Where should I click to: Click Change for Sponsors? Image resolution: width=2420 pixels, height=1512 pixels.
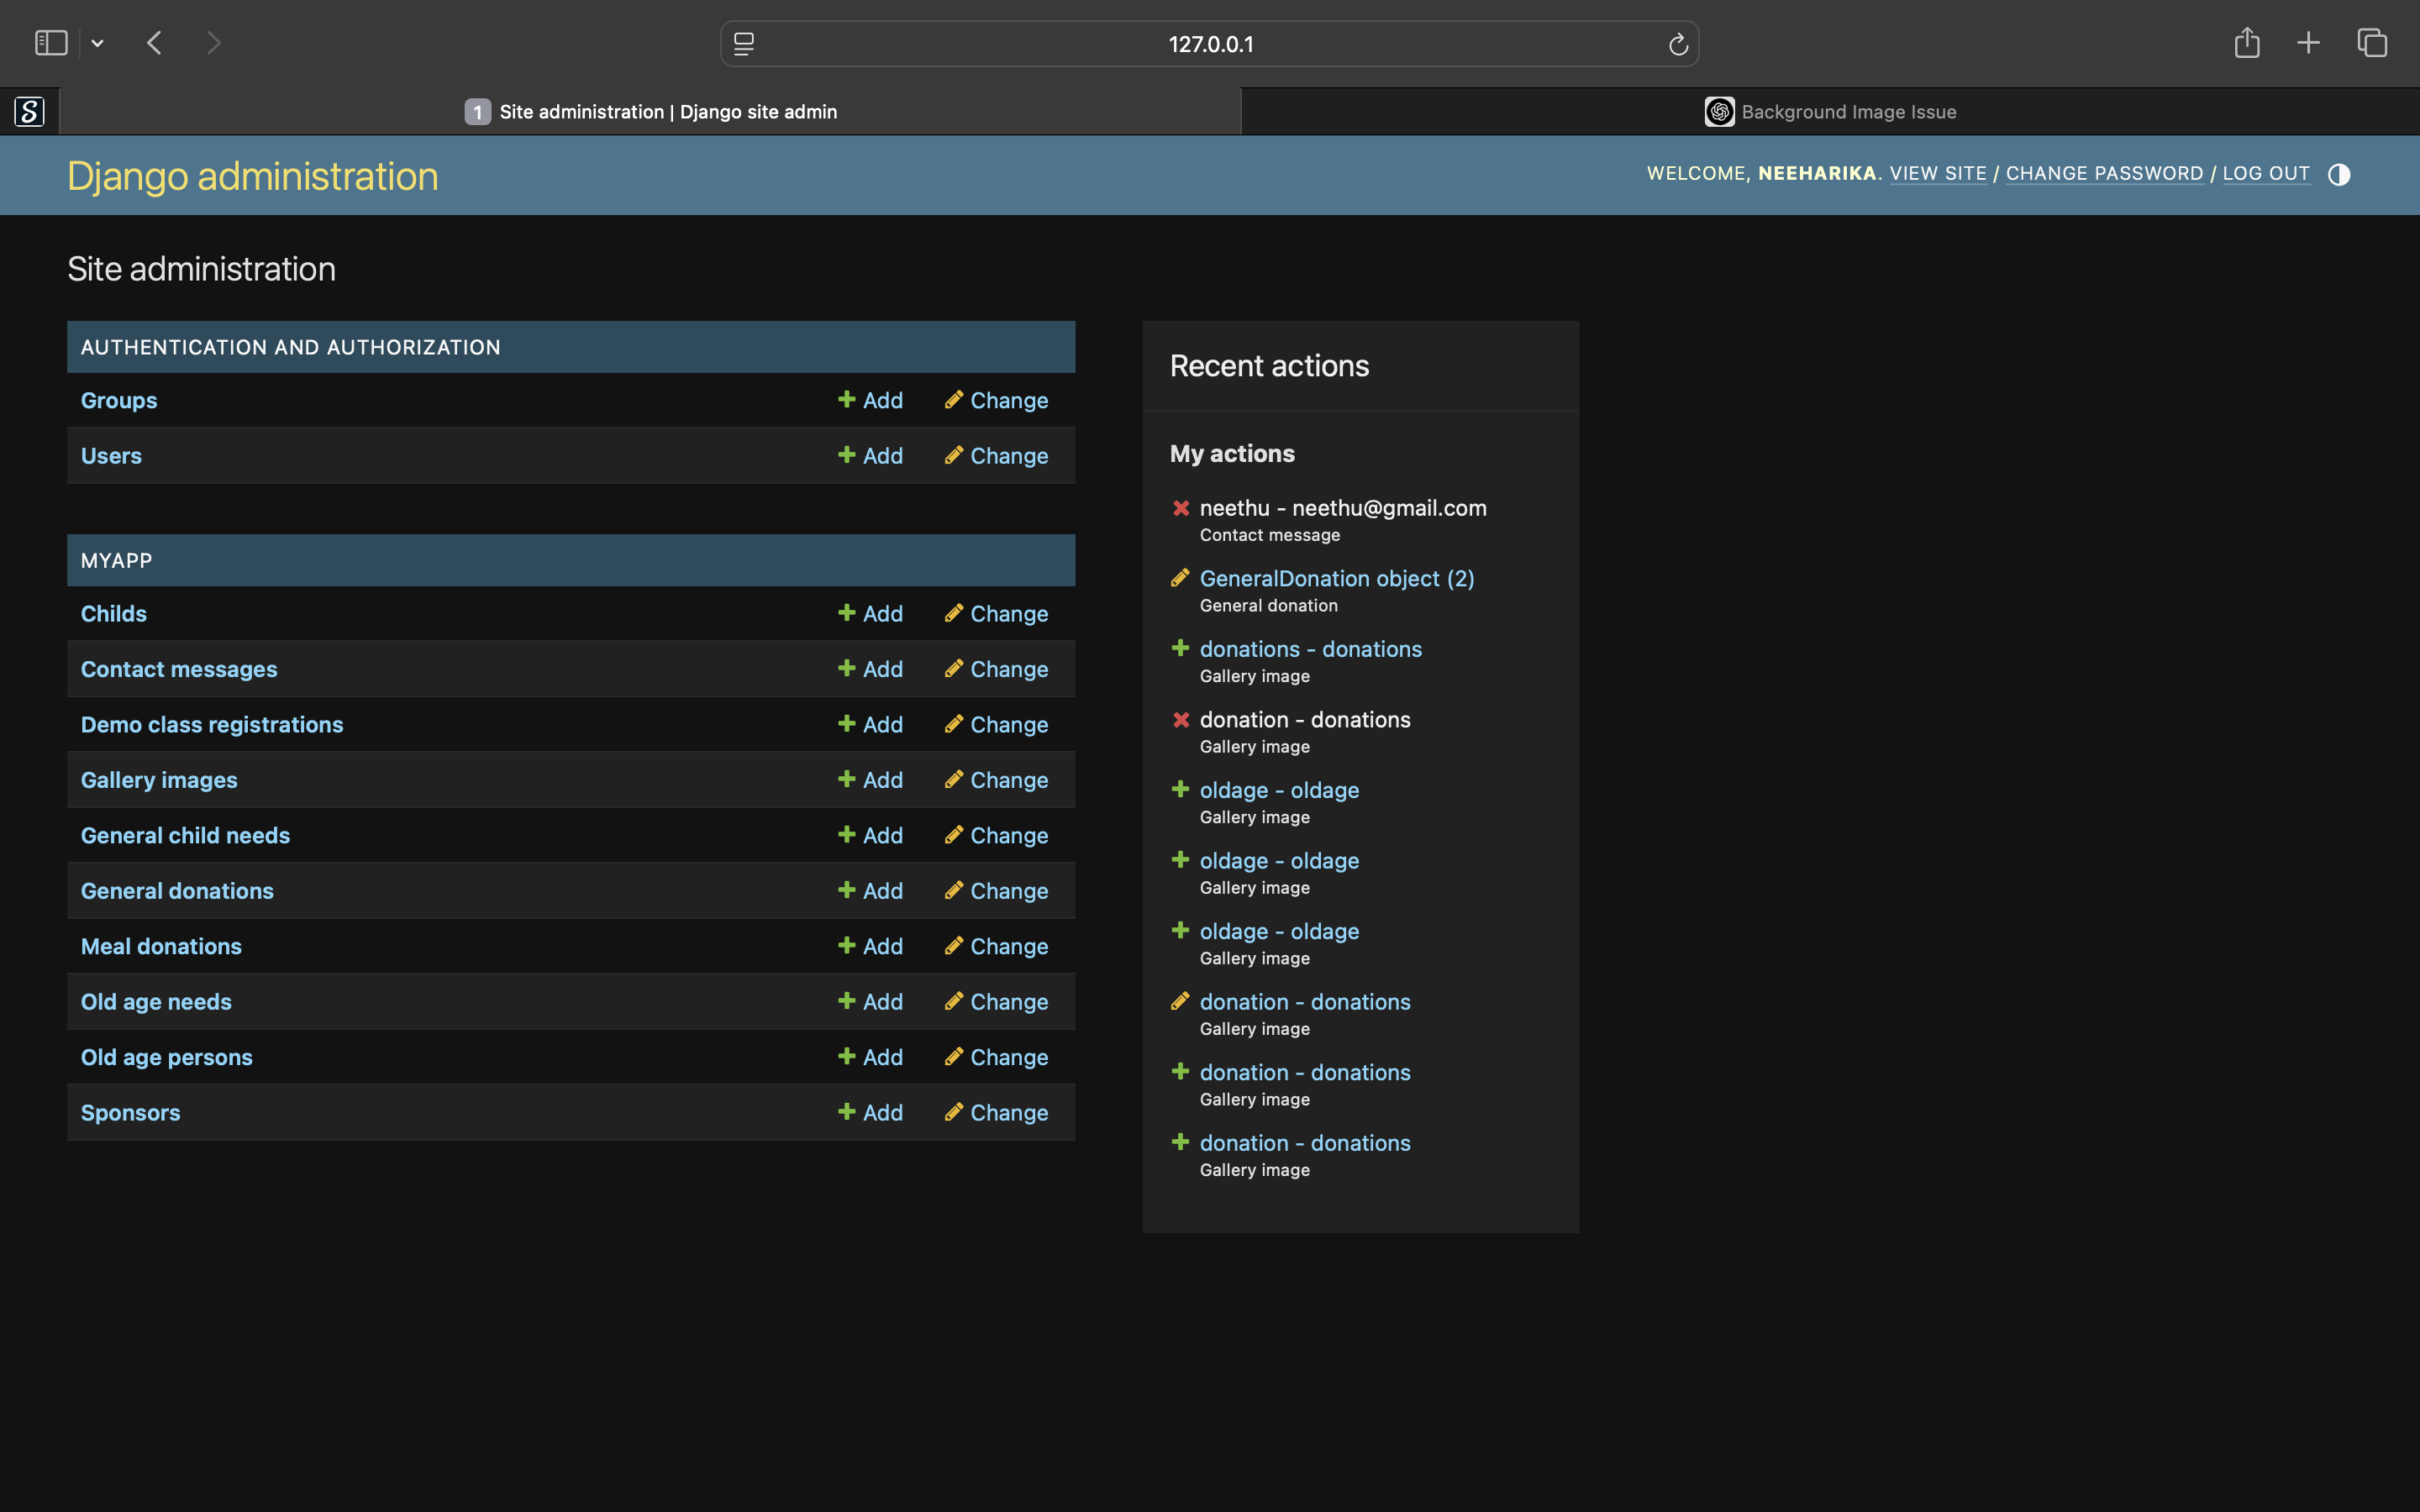coord(997,1113)
